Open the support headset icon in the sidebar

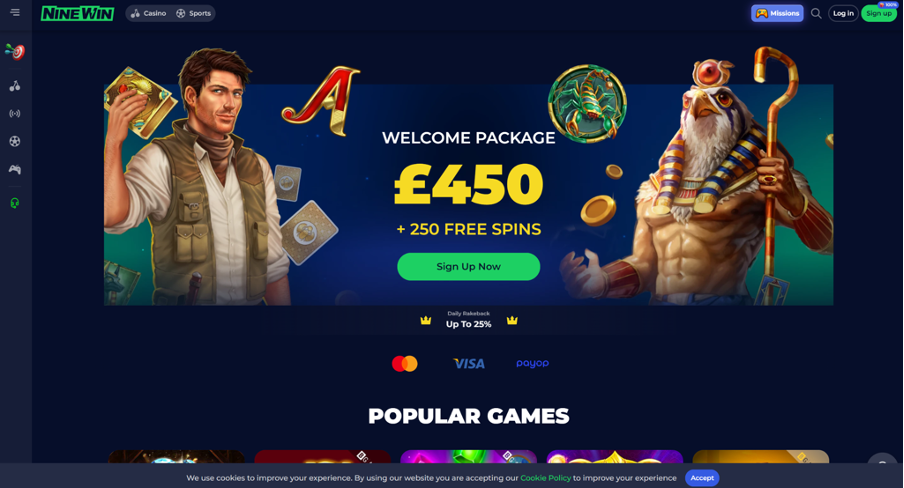point(15,203)
